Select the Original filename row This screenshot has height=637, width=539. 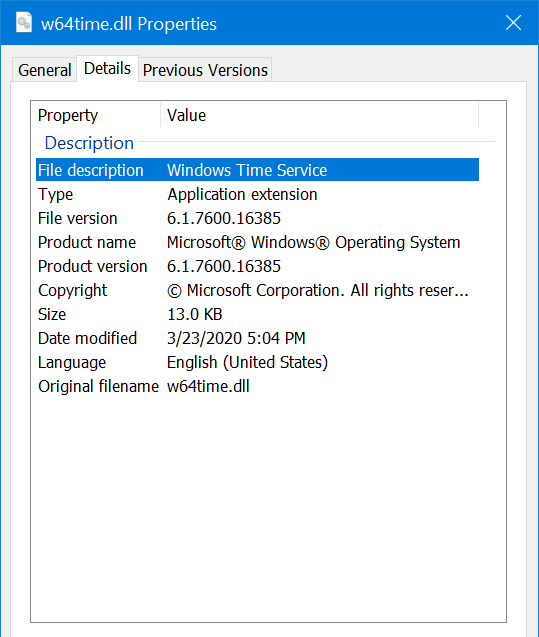tap(258, 386)
